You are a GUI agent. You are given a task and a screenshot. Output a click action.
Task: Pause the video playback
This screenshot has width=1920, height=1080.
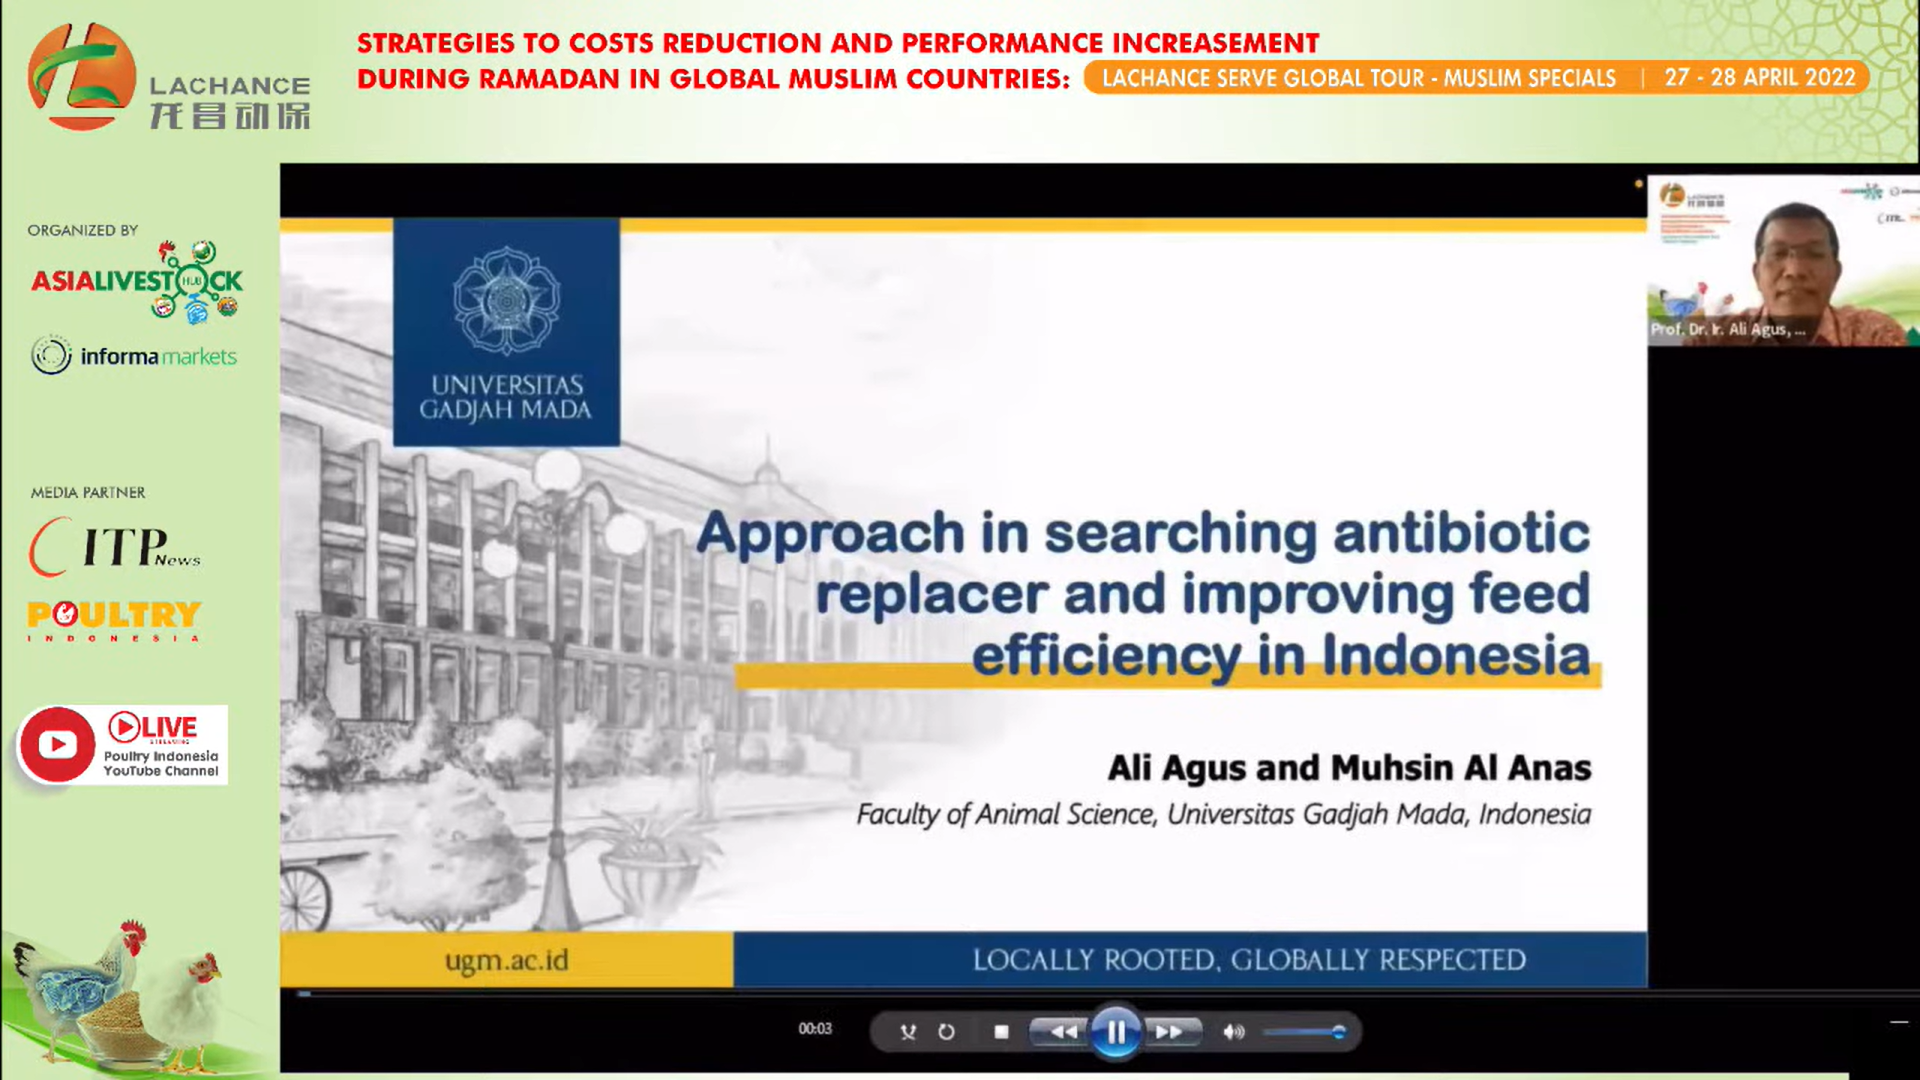coord(1115,1031)
